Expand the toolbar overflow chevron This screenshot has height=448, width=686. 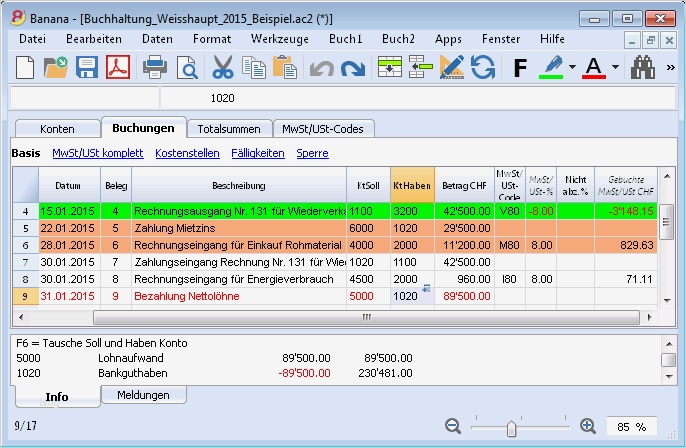click(670, 67)
